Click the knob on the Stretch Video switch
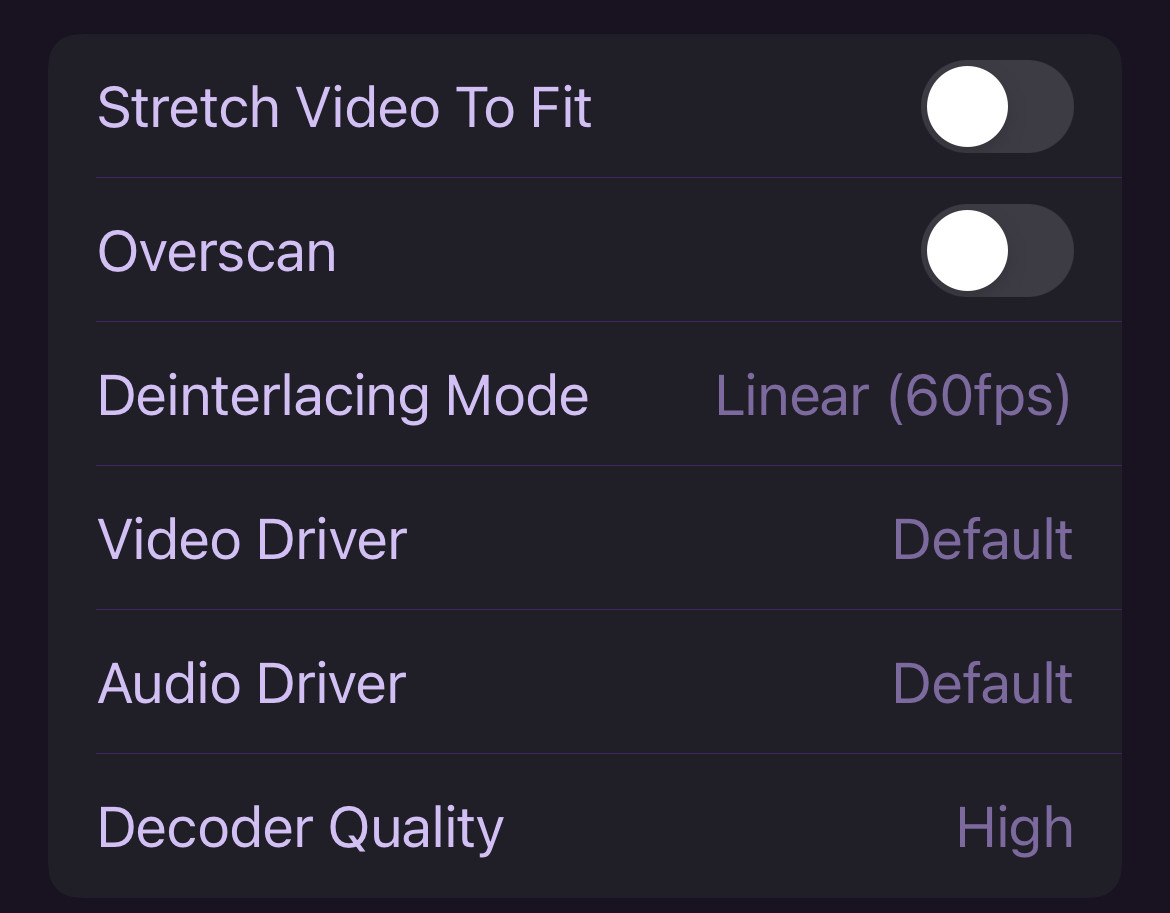Image resolution: width=1170 pixels, height=913 pixels. pyautogui.click(x=967, y=107)
